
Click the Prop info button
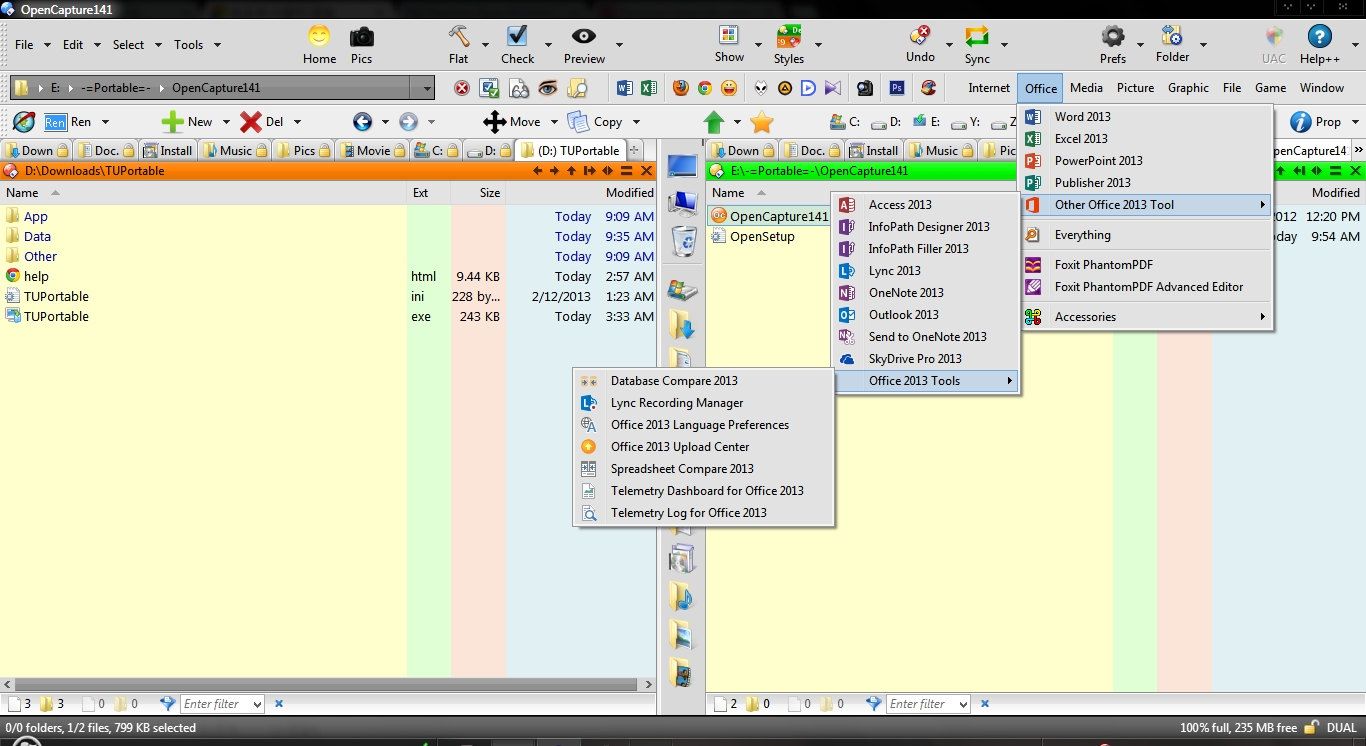(1316, 122)
